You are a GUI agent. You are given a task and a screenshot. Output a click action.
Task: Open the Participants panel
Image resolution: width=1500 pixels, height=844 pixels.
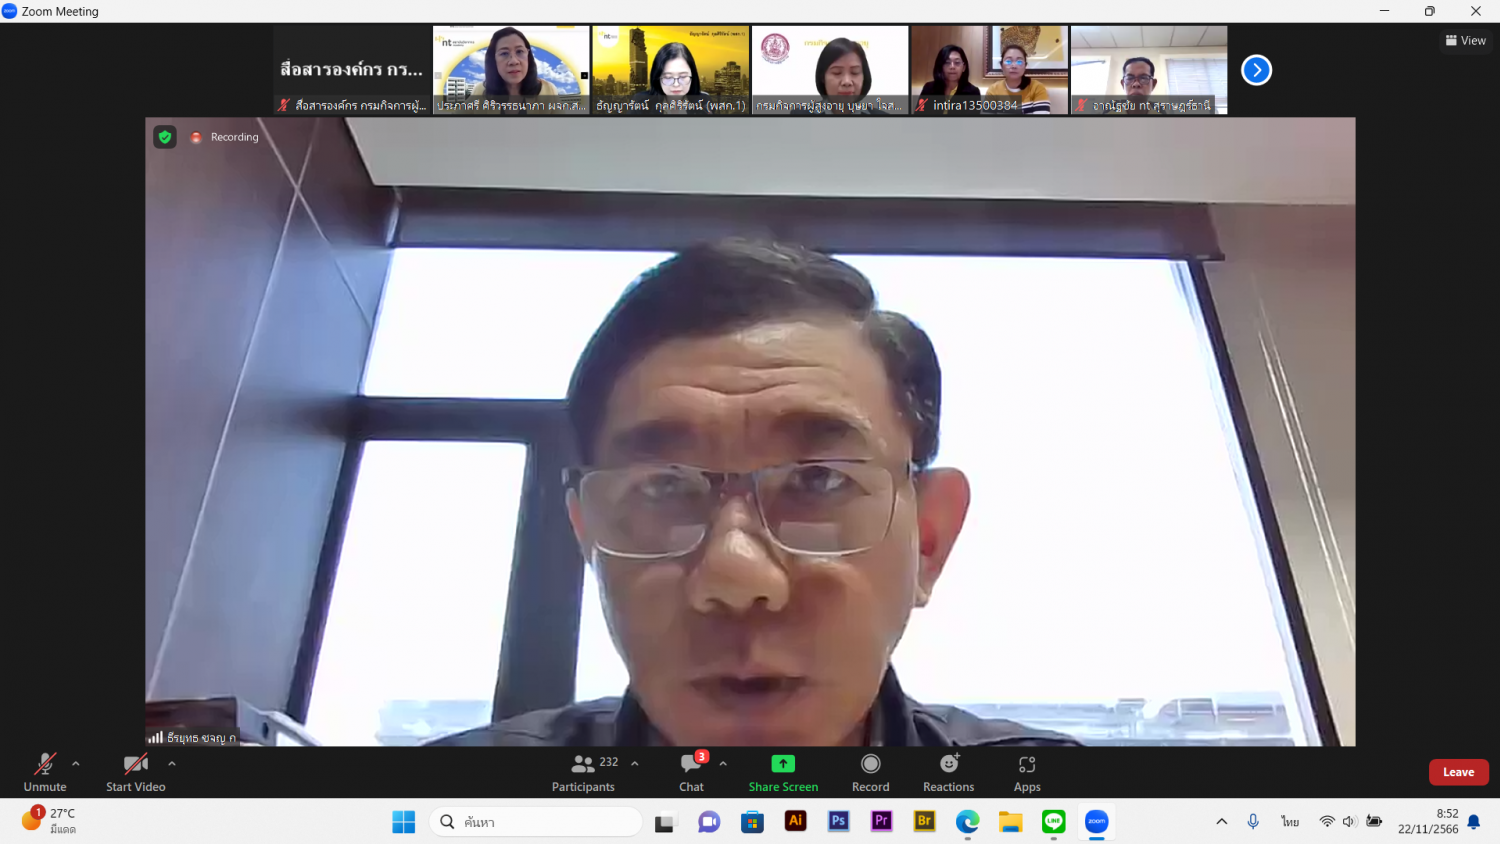(584, 772)
